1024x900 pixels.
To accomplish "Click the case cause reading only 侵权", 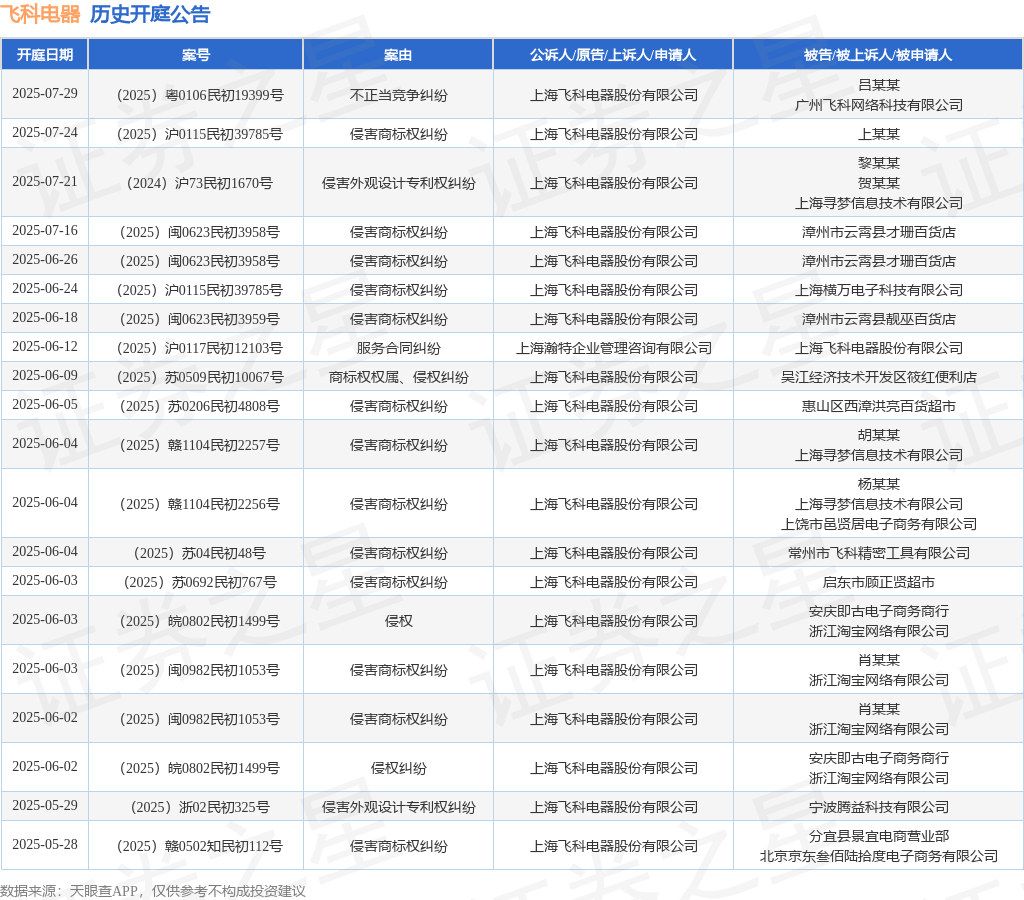I will tap(398, 621).
